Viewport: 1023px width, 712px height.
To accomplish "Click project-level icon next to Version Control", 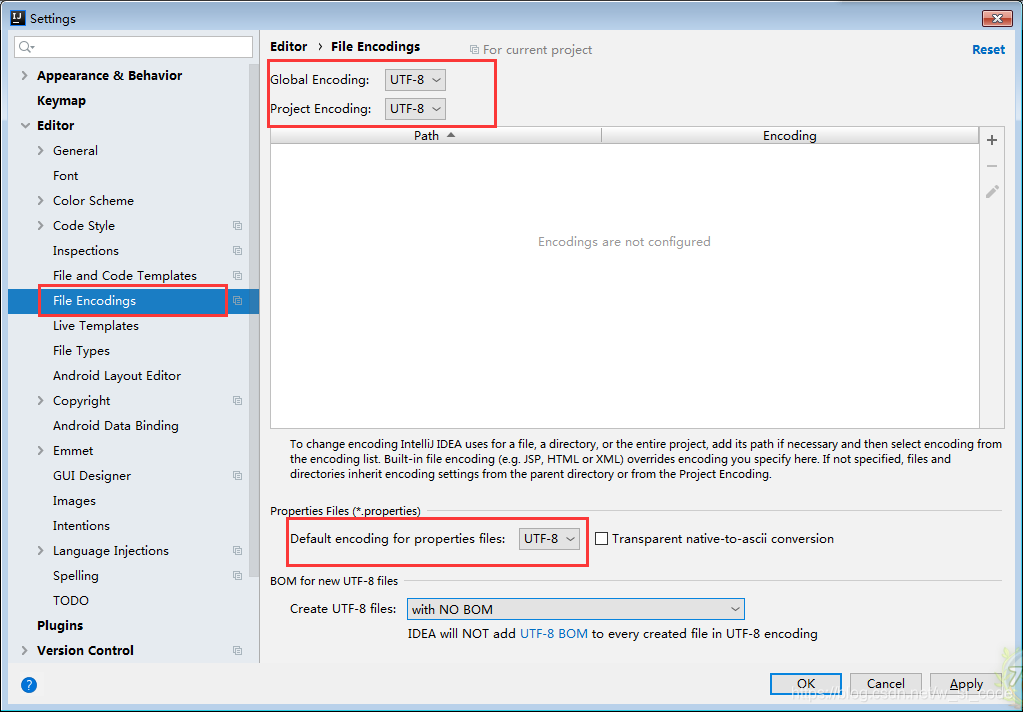I will click(x=237, y=651).
